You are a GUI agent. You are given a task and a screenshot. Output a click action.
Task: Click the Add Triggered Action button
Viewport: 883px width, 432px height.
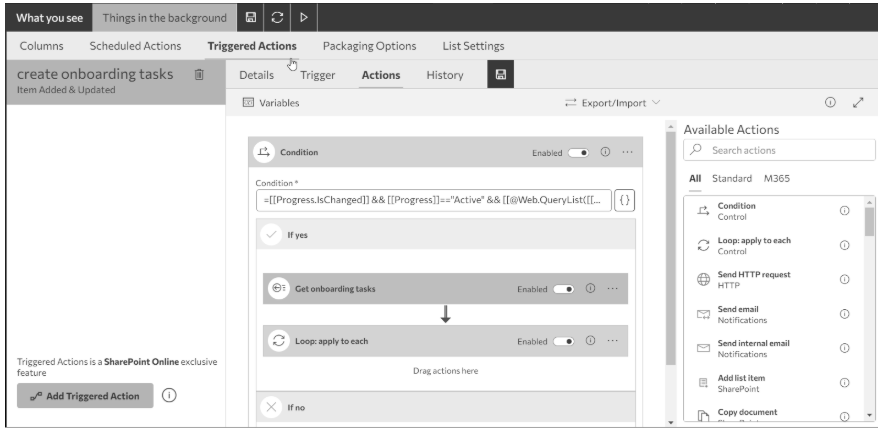tap(85, 395)
